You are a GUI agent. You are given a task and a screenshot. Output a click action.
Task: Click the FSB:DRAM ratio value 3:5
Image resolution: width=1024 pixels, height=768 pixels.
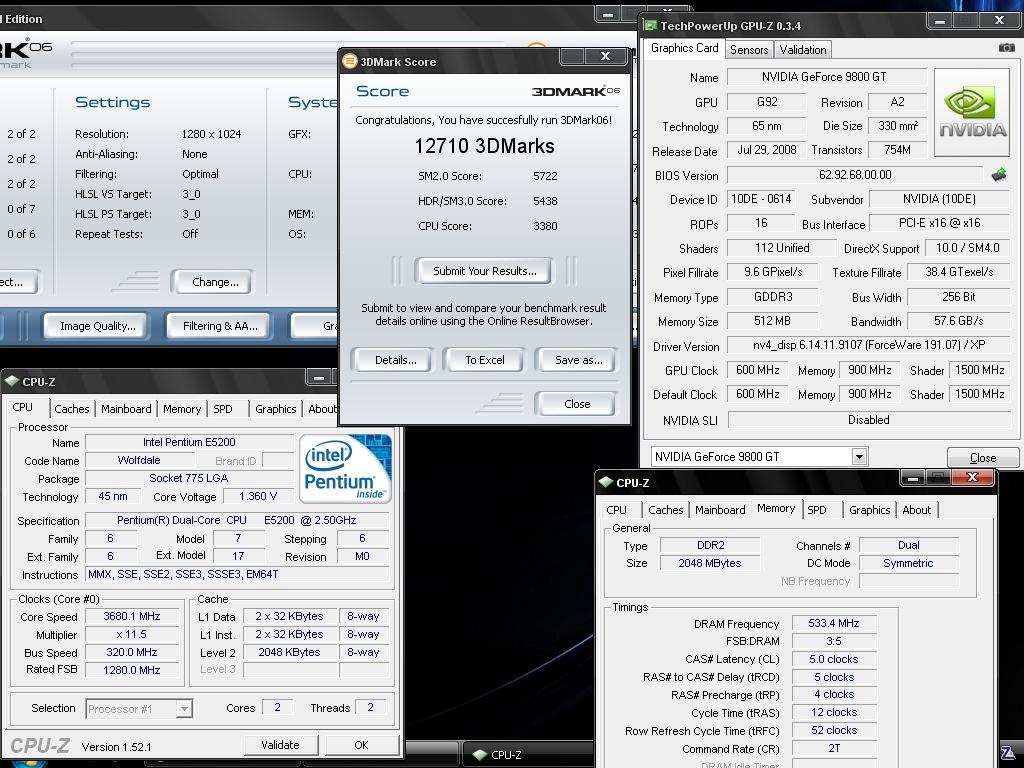click(x=834, y=641)
